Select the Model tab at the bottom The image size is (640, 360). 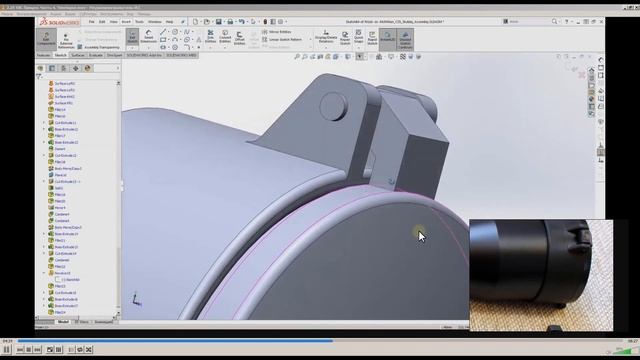tap(63, 322)
